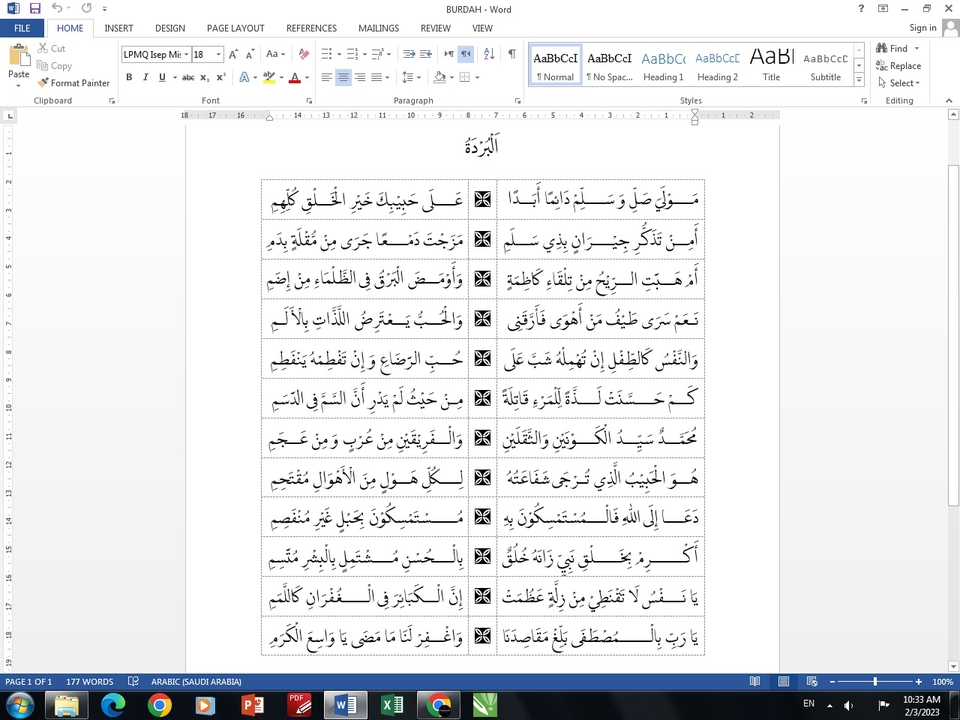Open Ribbon Display Options
This screenshot has height=720, width=960.
(883, 9)
